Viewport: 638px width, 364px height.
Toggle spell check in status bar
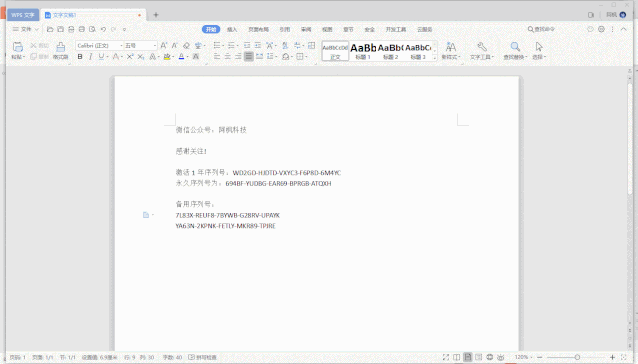(x=202, y=357)
